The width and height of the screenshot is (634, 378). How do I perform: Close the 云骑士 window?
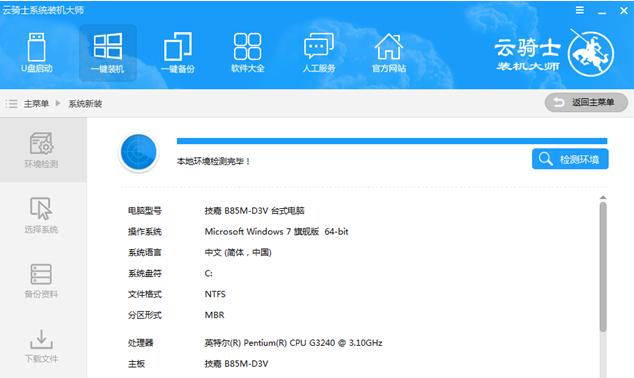coord(624,11)
